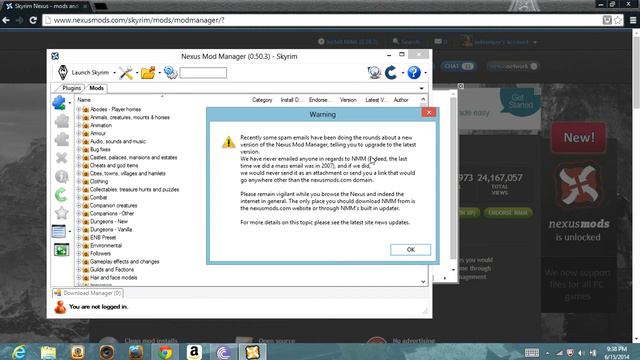Click the orange user login icon
The height and width of the screenshot is (360, 640).
click(60, 307)
